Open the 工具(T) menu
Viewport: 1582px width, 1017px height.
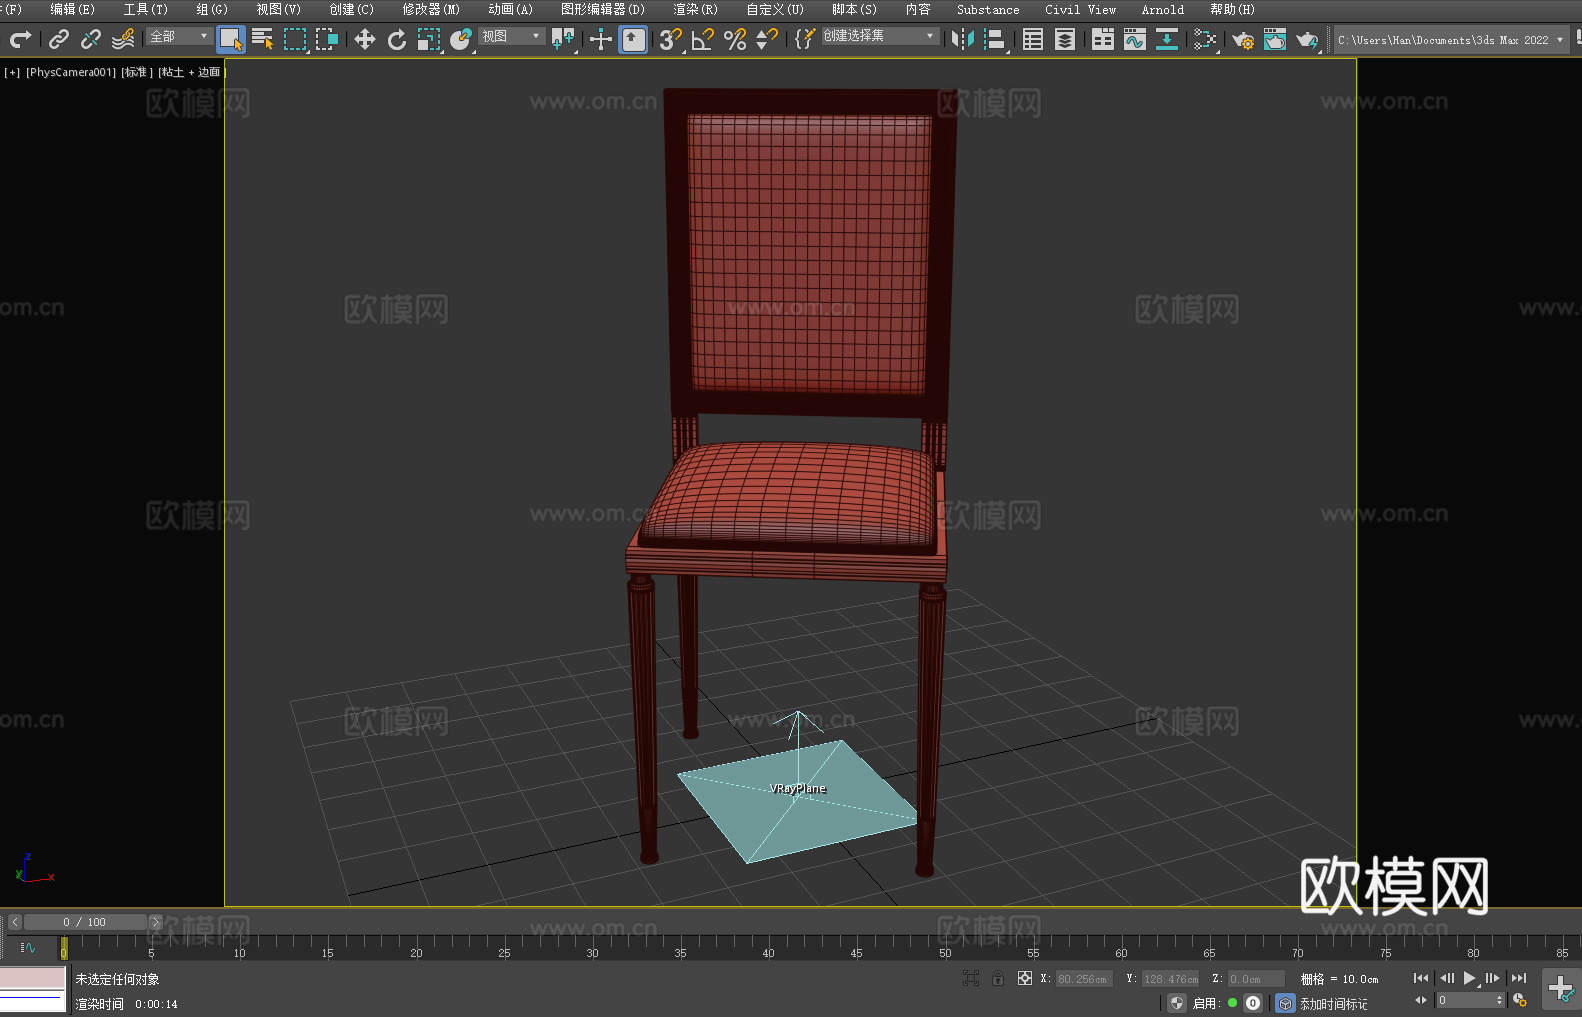tap(145, 9)
